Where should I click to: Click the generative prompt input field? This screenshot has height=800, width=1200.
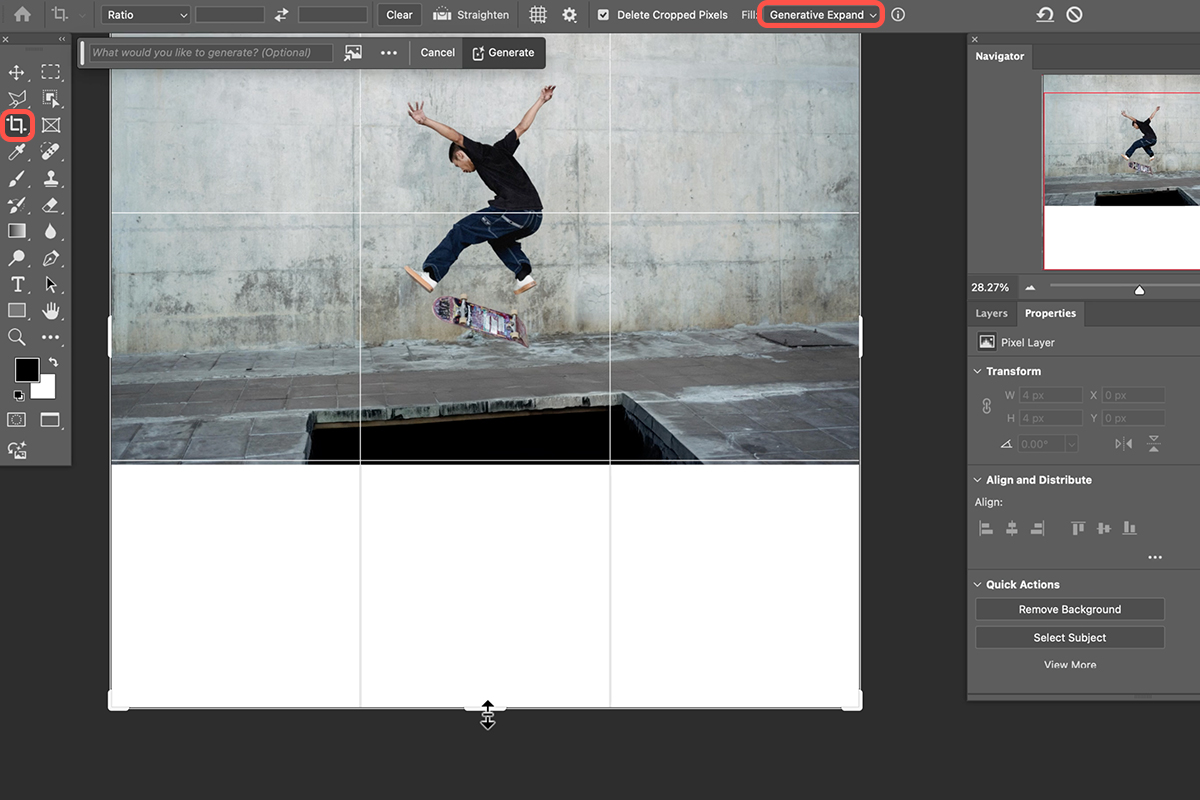pos(210,51)
